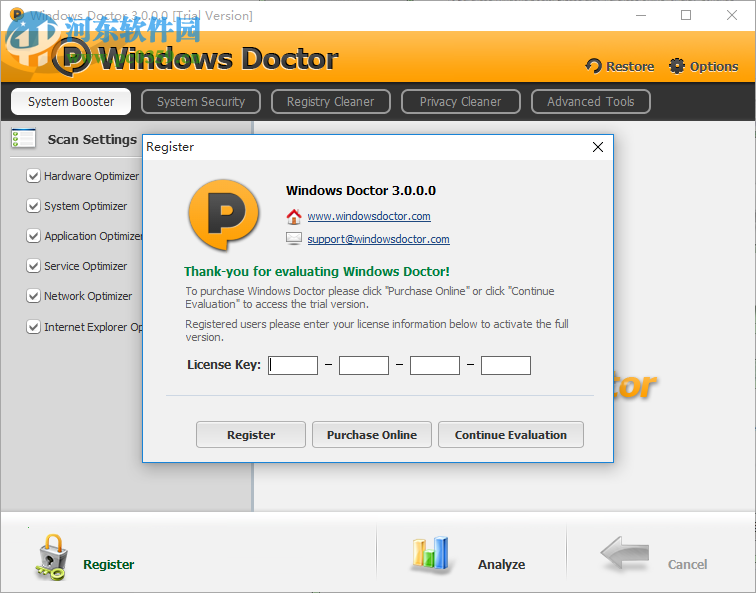The width and height of the screenshot is (756, 593).
Task: Click the Windows Doctor header logo
Action: 195,59
